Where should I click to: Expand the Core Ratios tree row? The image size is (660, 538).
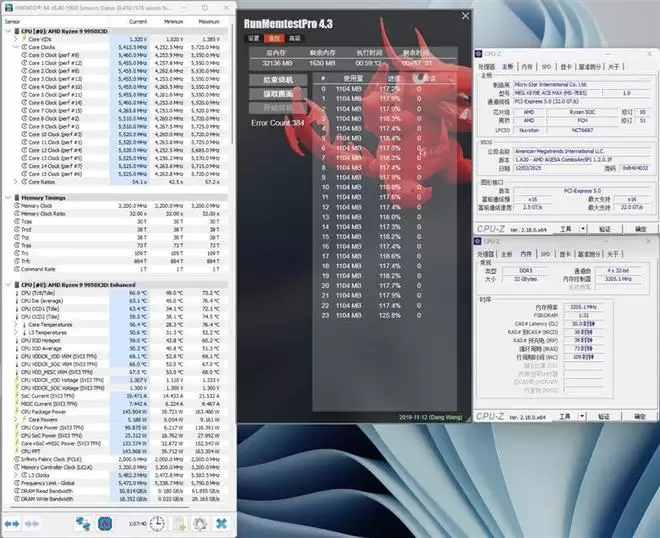(x=14, y=182)
